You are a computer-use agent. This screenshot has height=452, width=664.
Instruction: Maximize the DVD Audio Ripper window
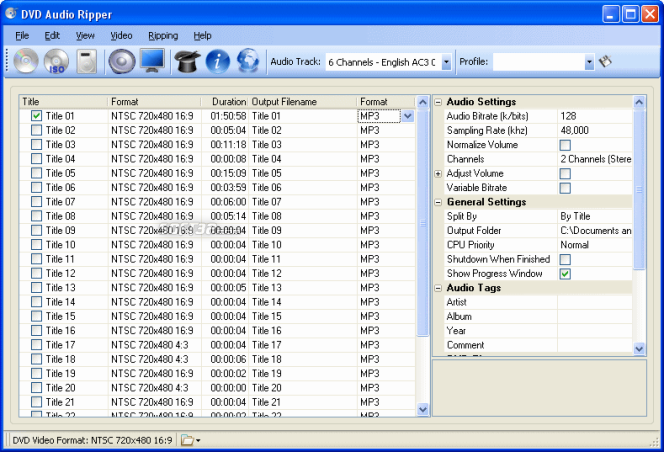(x=630, y=14)
